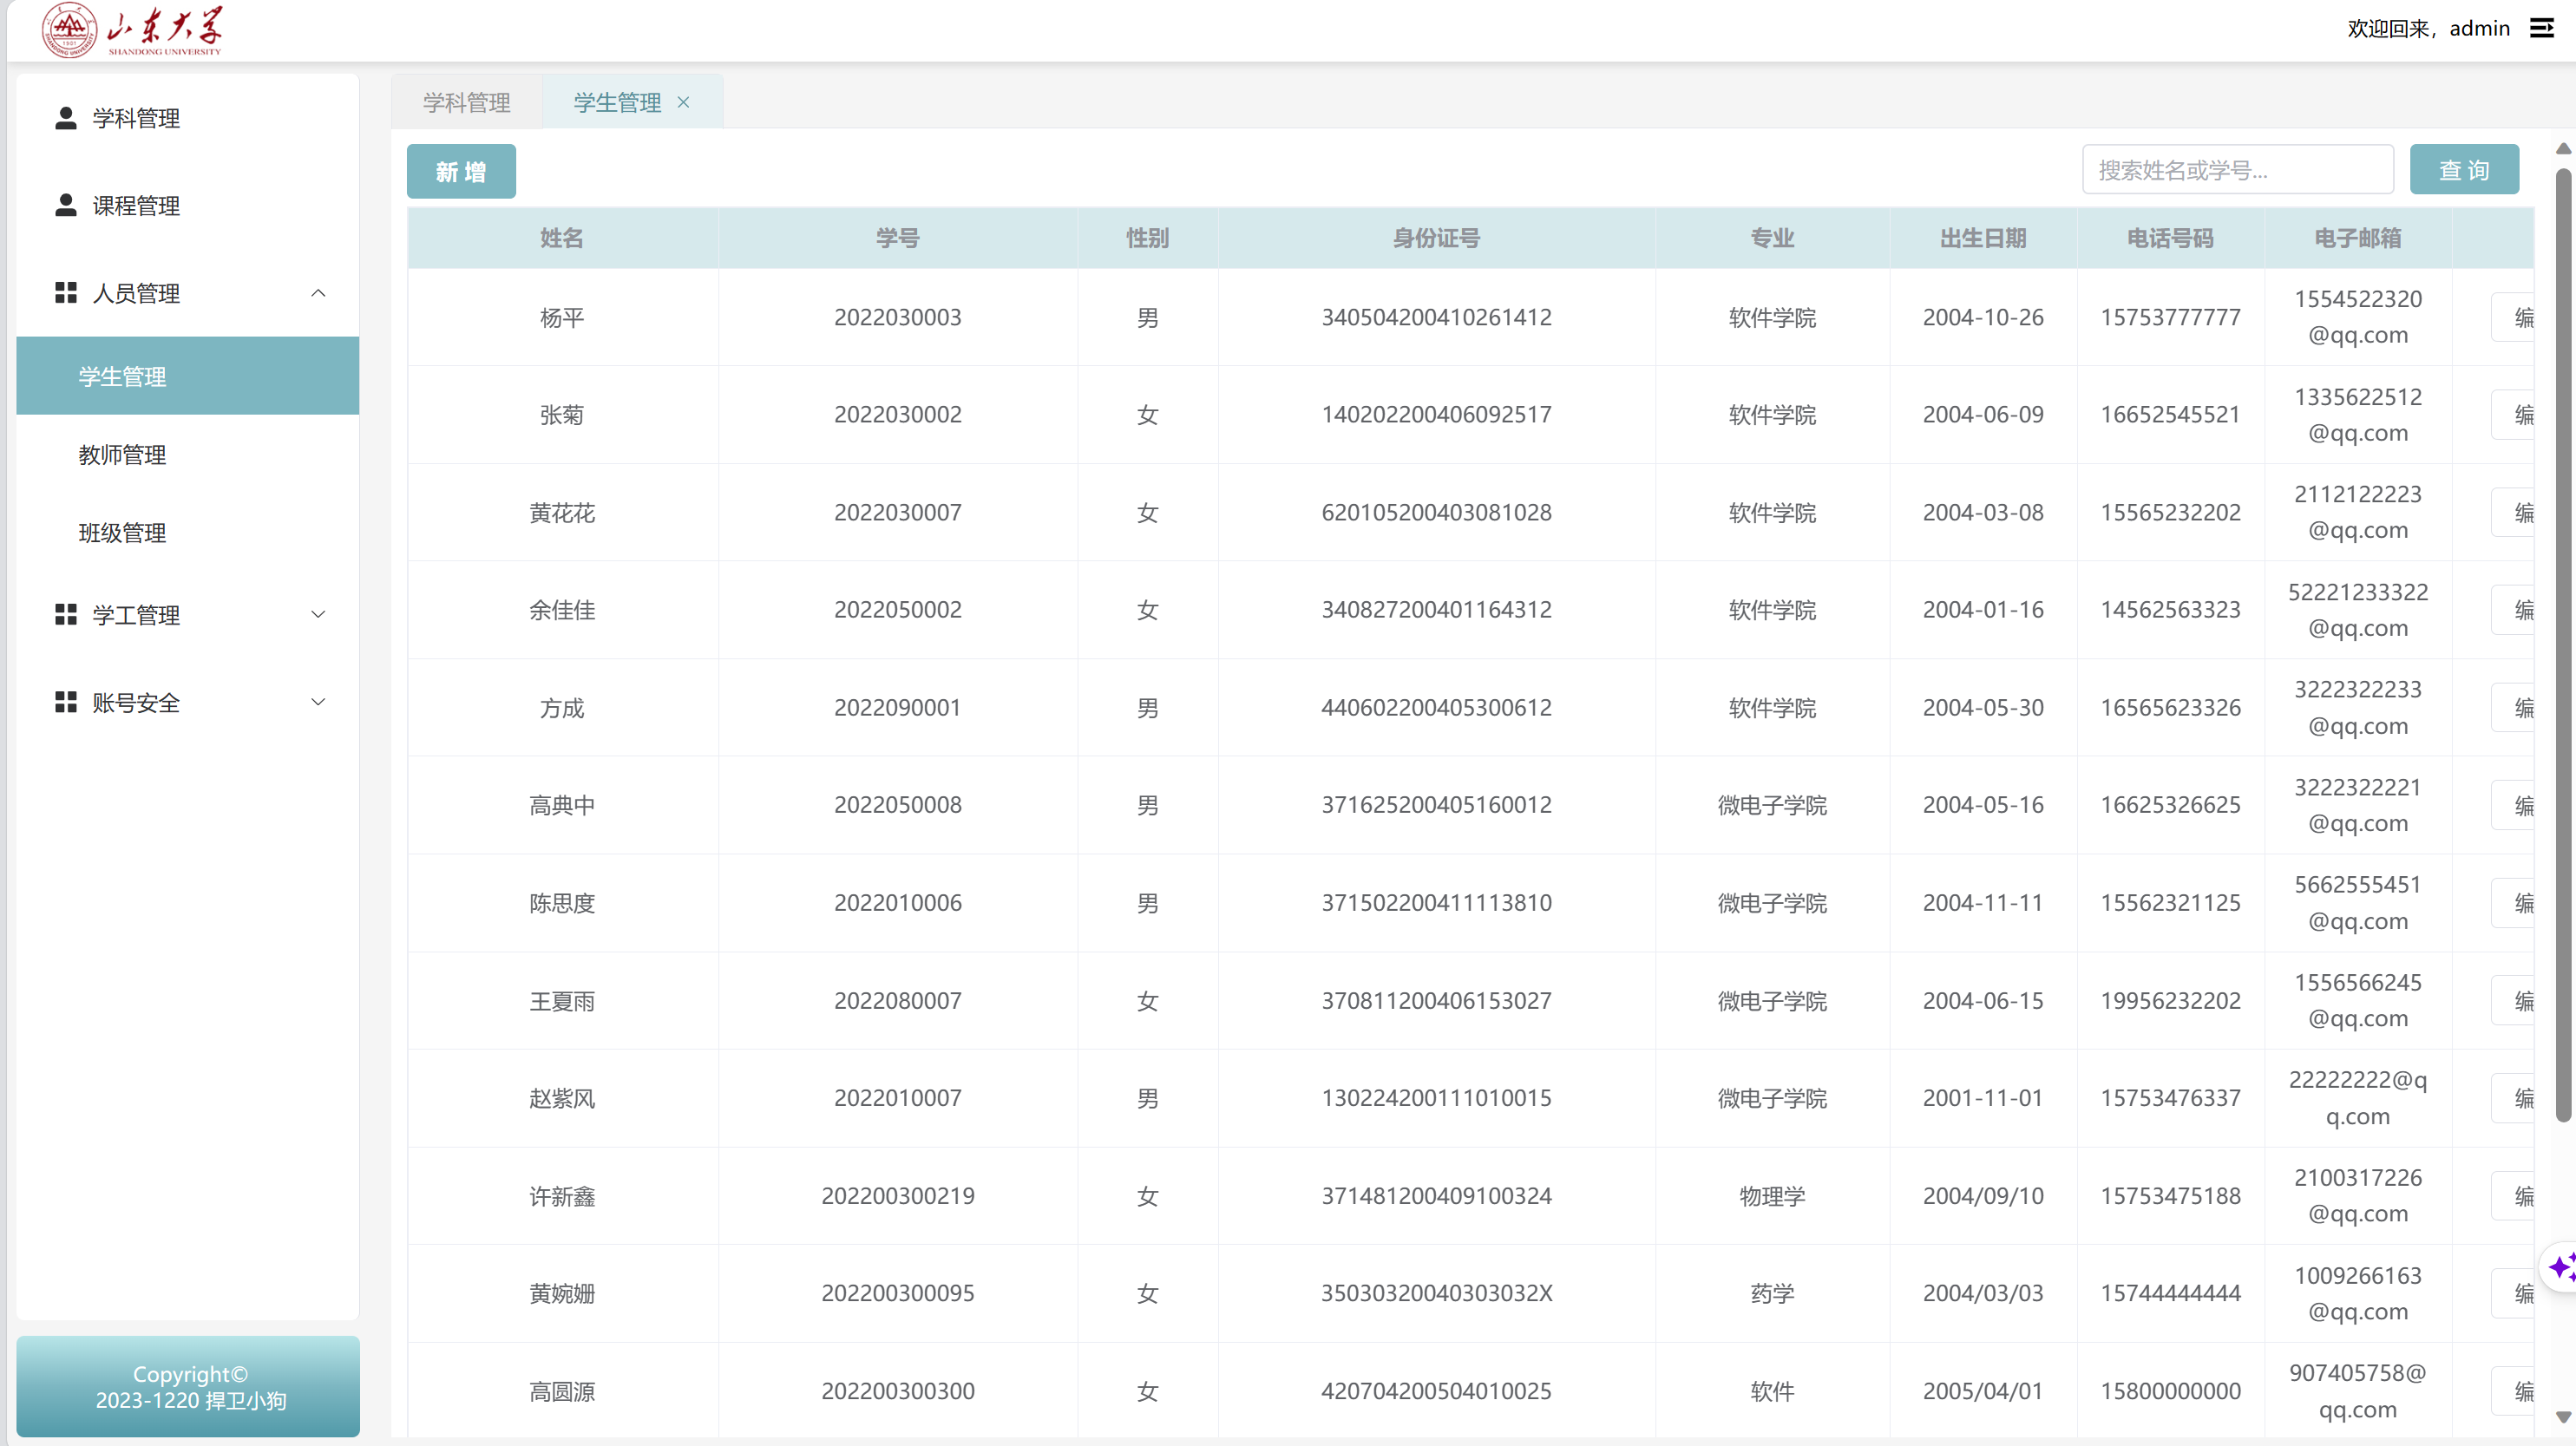Image resolution: width=2576 pixels, height=1446 pixels.
Task: Click the 电子邮箱 column header
Action: point(2358,238)
